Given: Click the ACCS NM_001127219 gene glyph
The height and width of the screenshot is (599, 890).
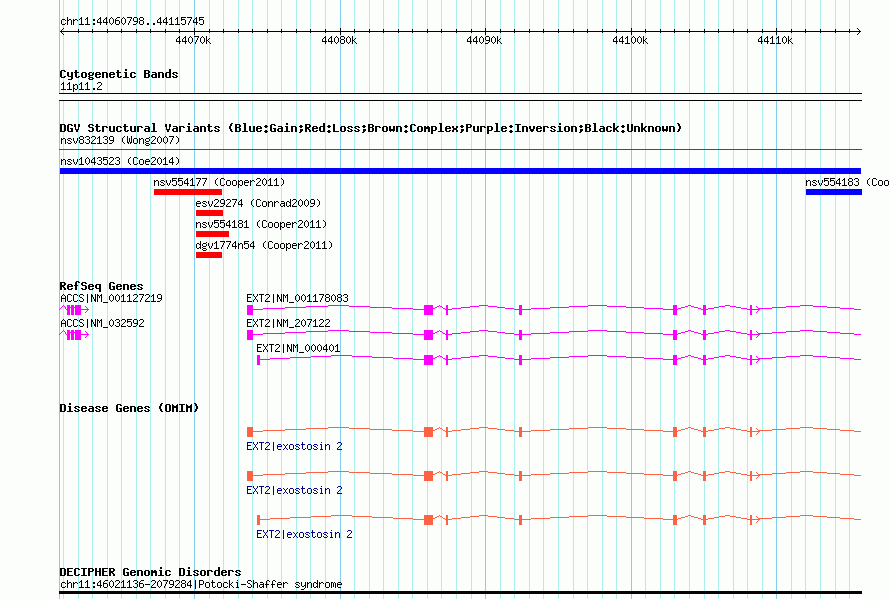Looking at the screenshot, I should (x=74, y=309).
